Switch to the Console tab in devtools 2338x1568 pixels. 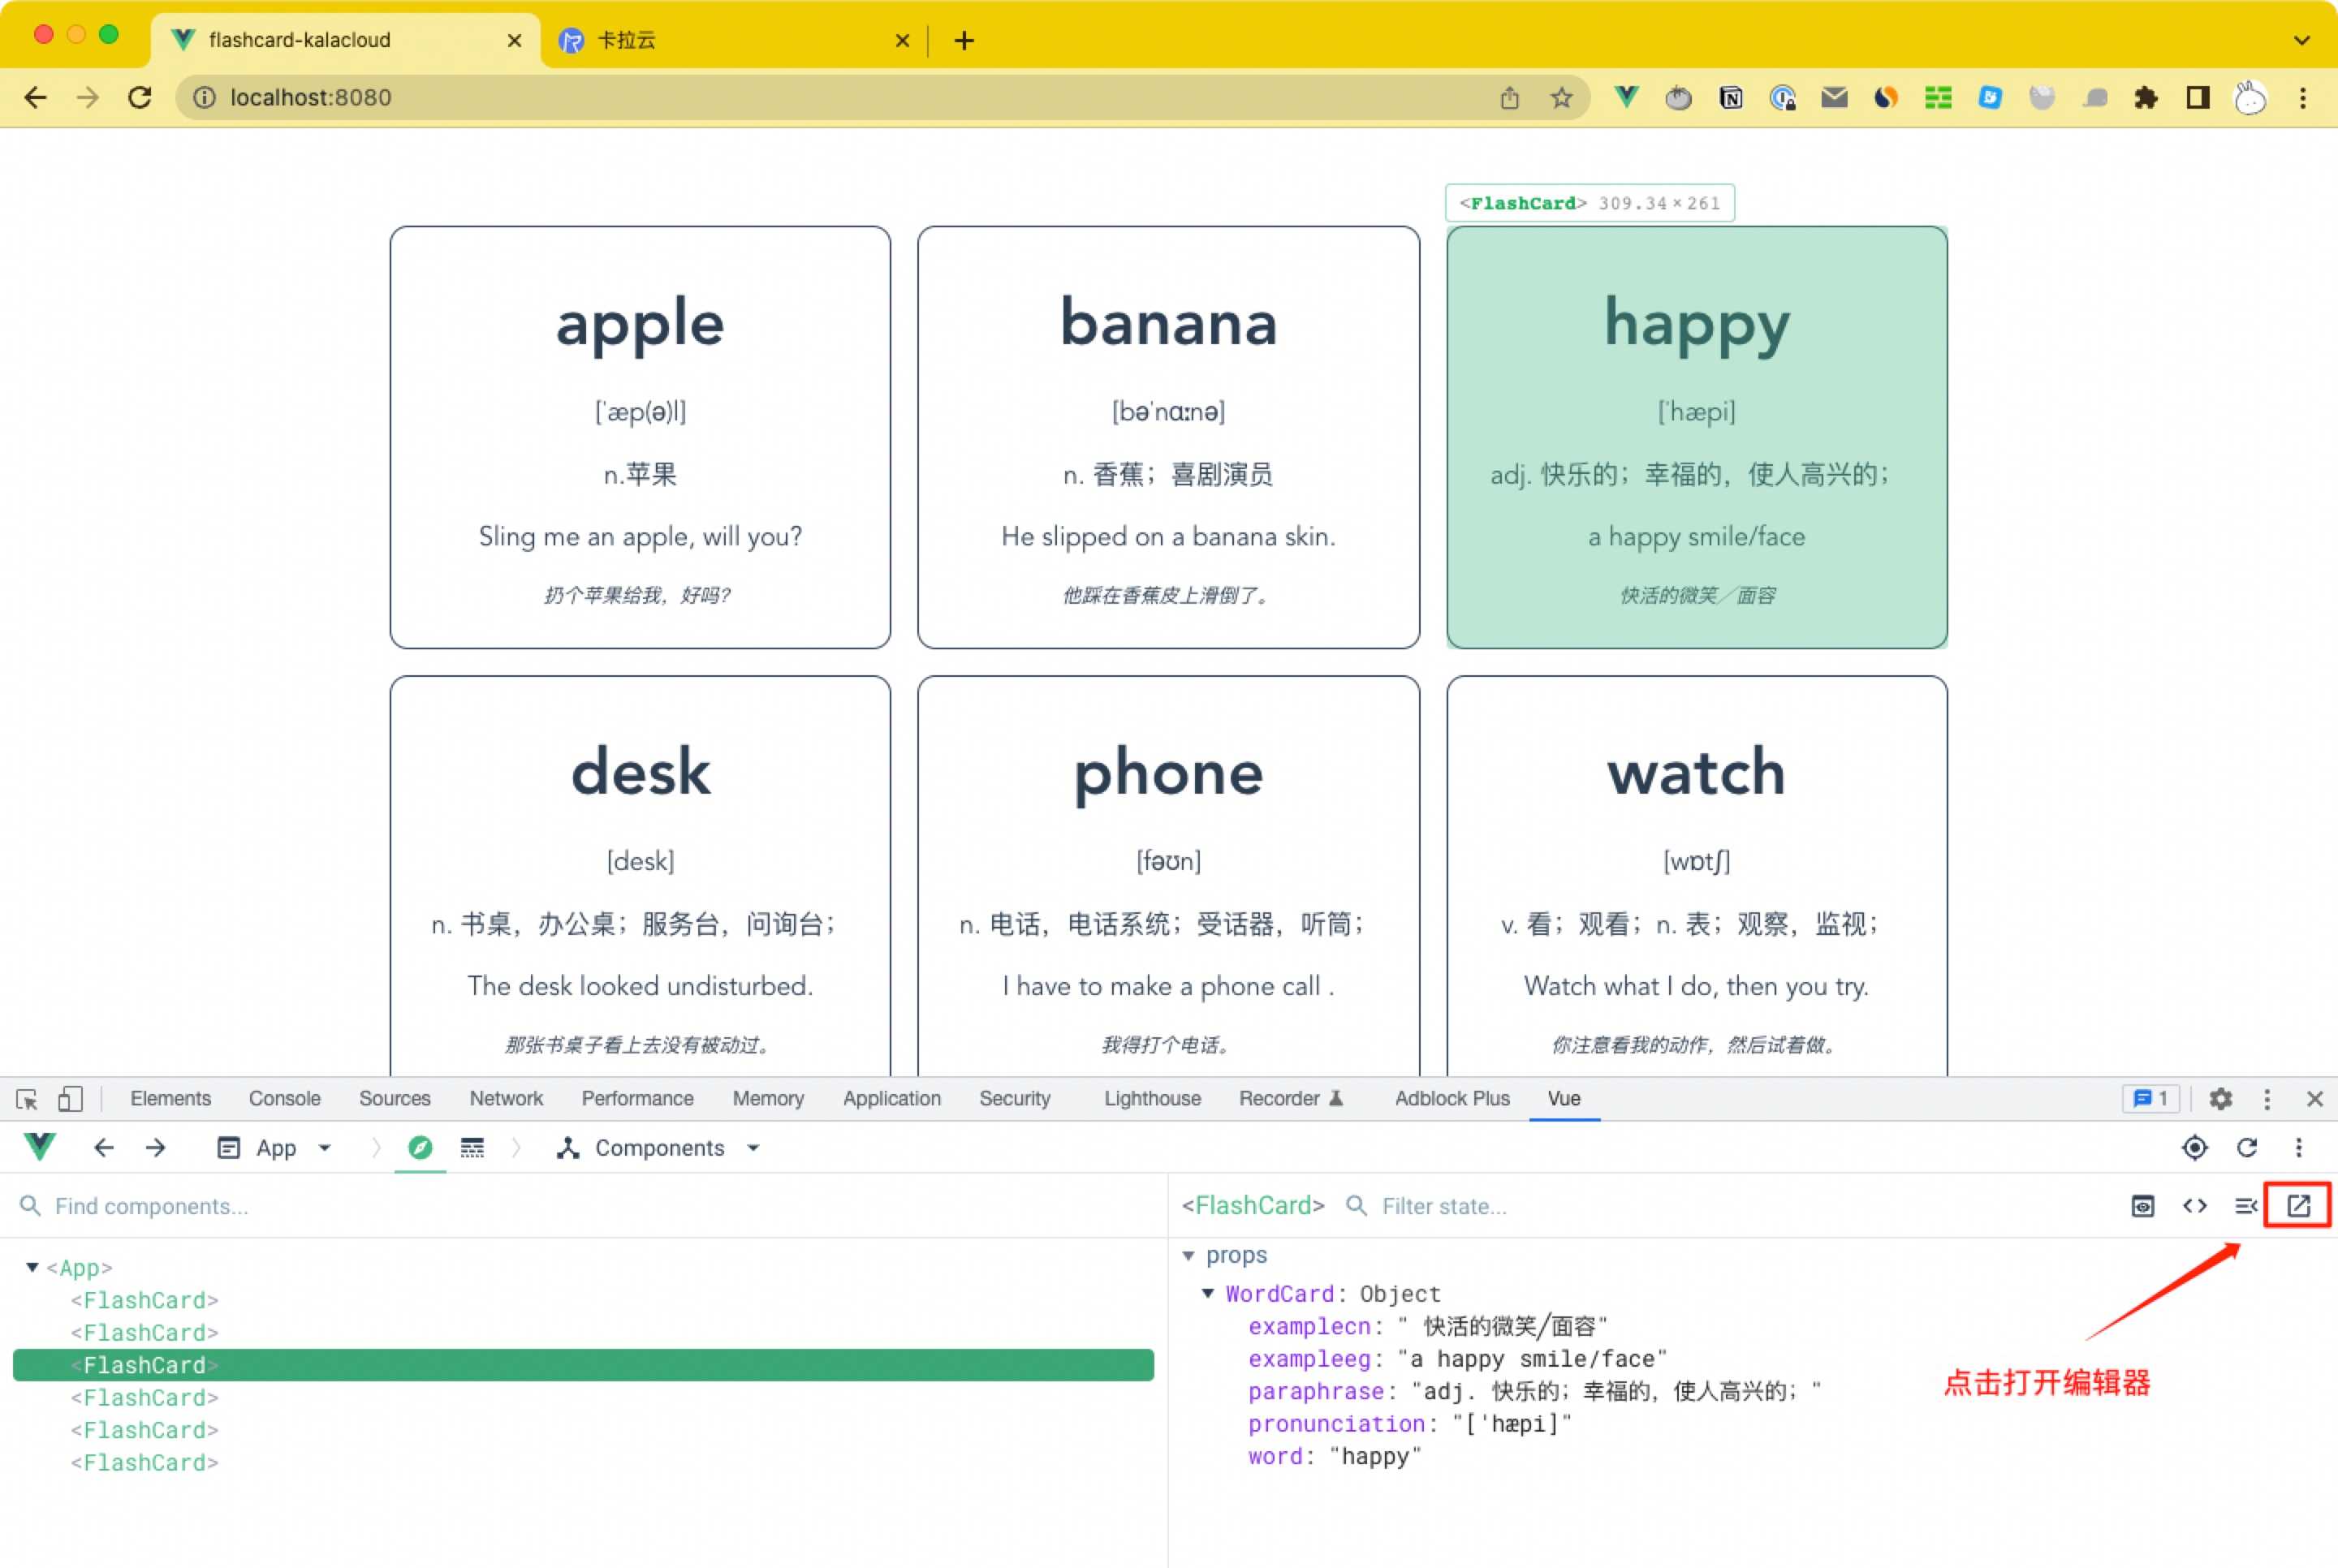coord(285,1097)
